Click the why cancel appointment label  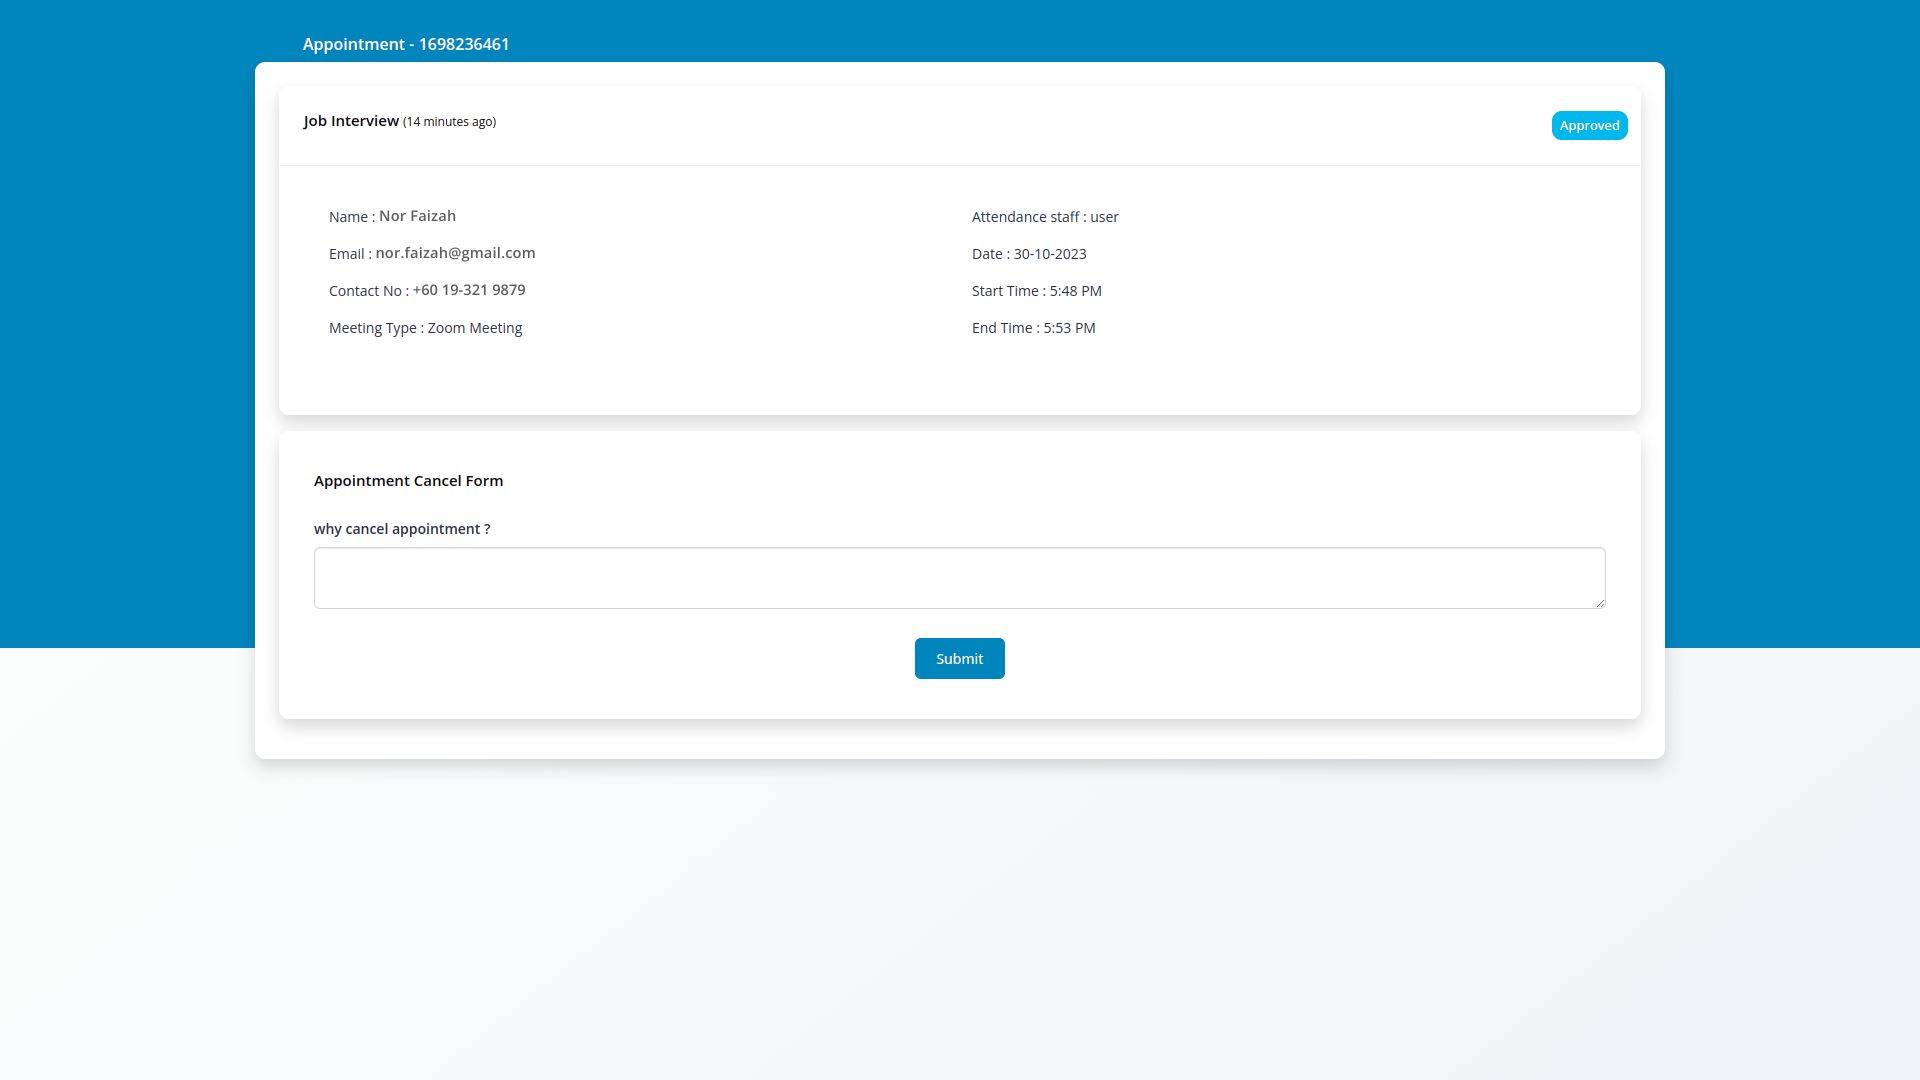[402, 529]
